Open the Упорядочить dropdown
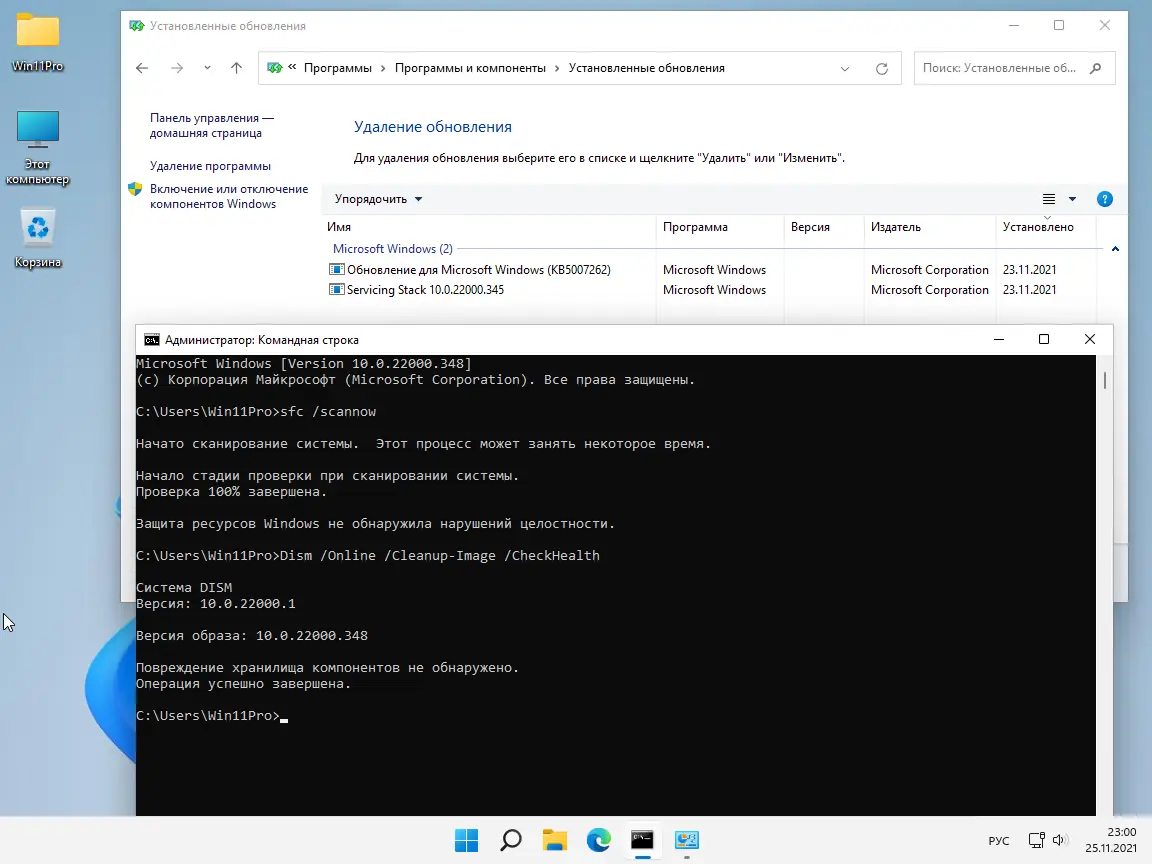1152x864 pixels. point(378,199)
